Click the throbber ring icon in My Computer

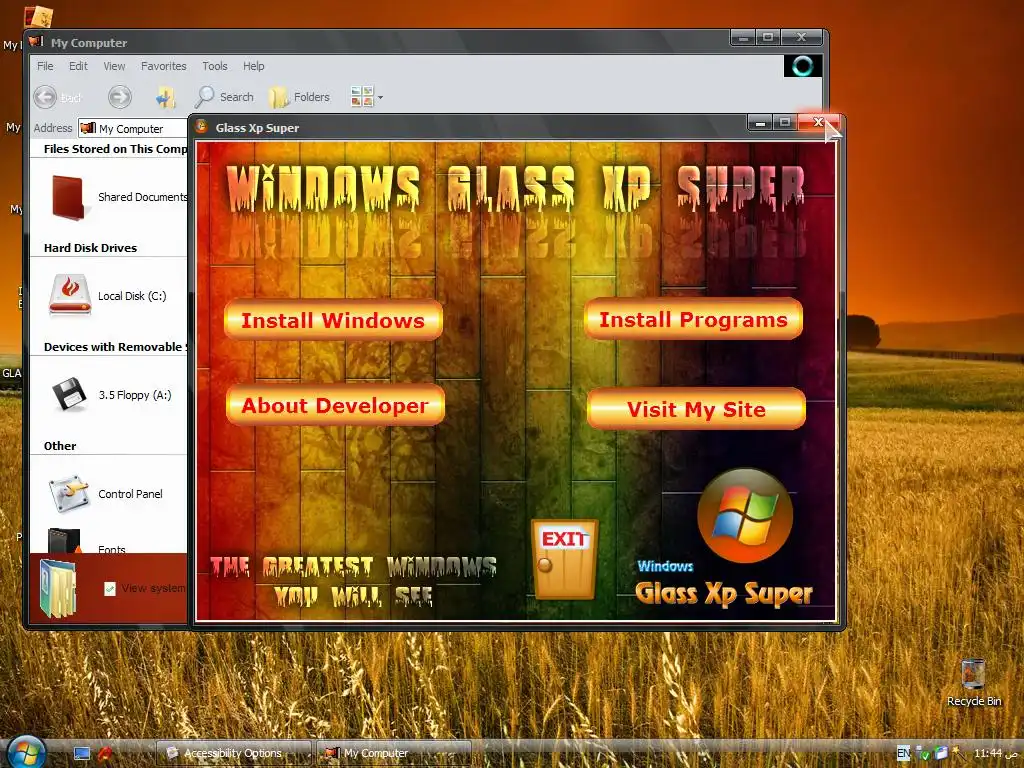[803, 66]
